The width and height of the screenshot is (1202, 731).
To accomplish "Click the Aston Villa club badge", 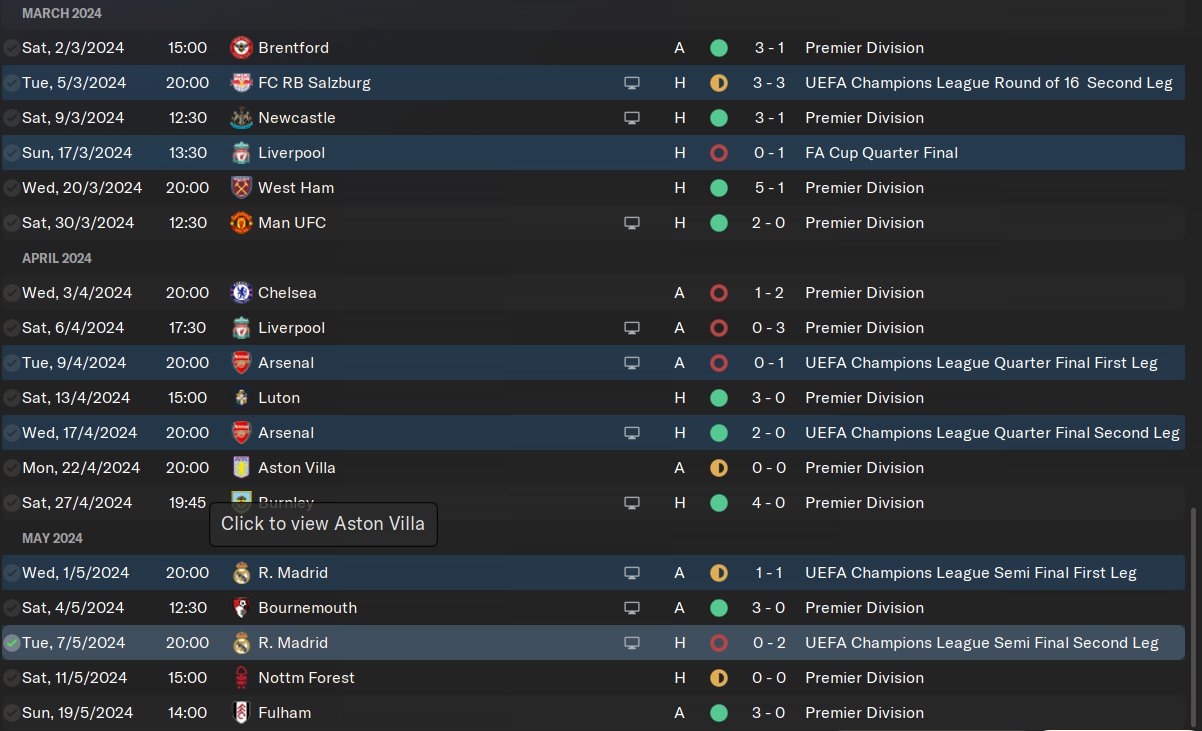I will [241, 468].
